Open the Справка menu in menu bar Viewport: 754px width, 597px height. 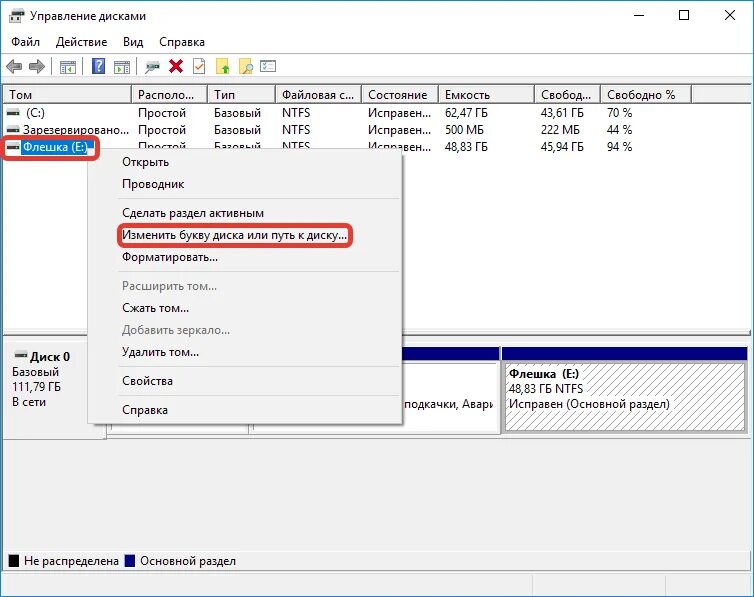click(182, 42)
